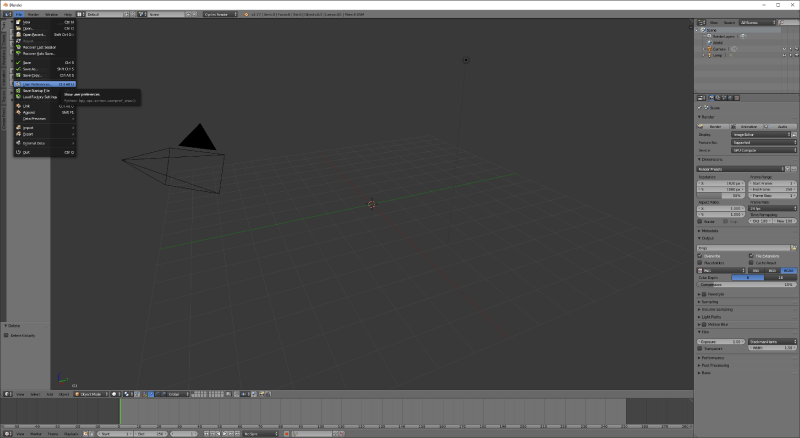Toggle the Overwrite checkbox in Output panel

[700, 255]
